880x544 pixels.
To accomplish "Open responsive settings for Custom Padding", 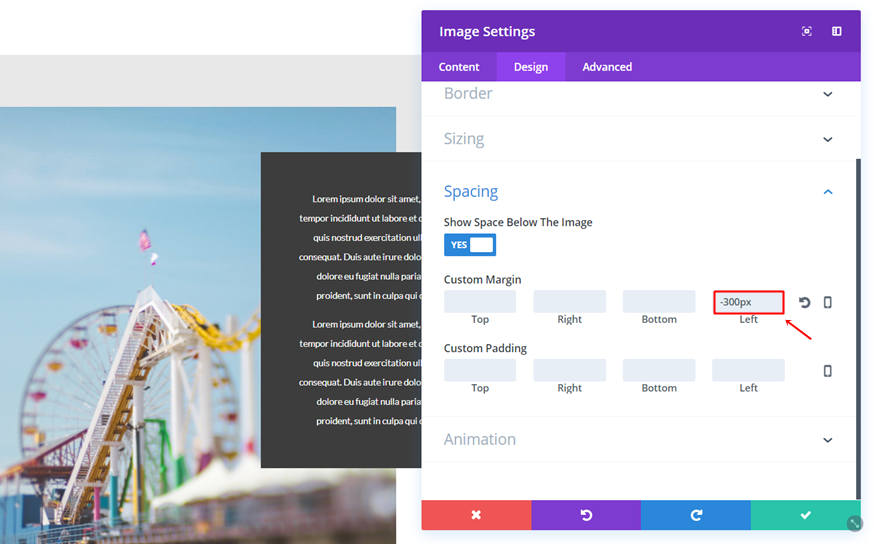I will 827,371.
